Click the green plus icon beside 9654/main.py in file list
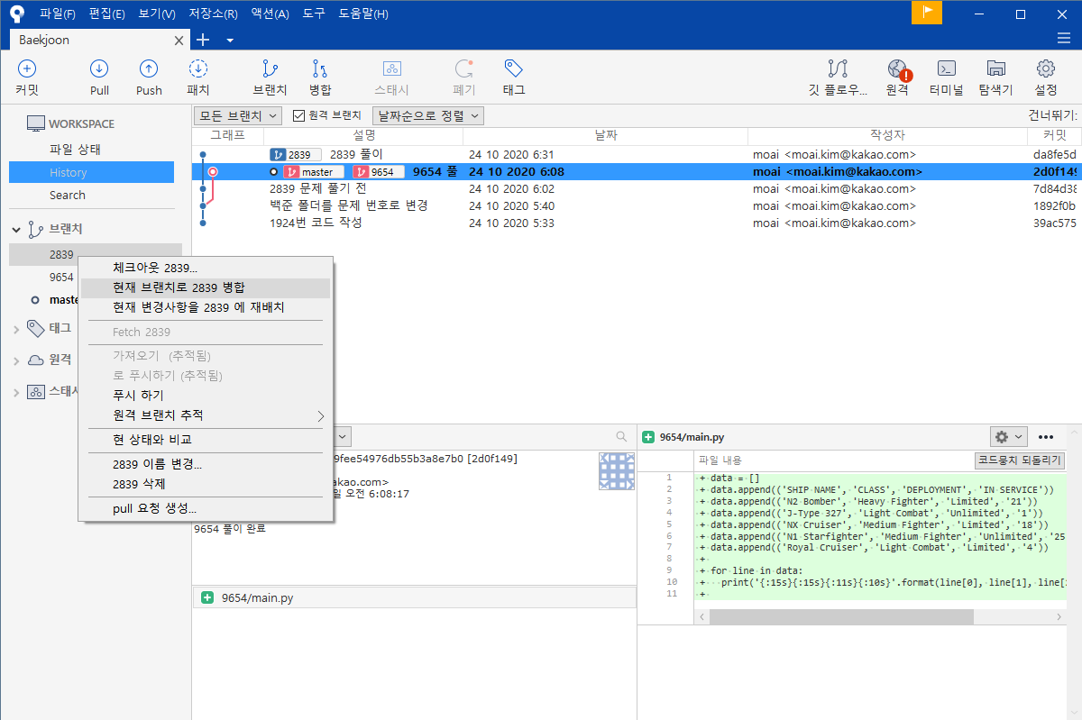1082x720 pixels. (207, 597)
